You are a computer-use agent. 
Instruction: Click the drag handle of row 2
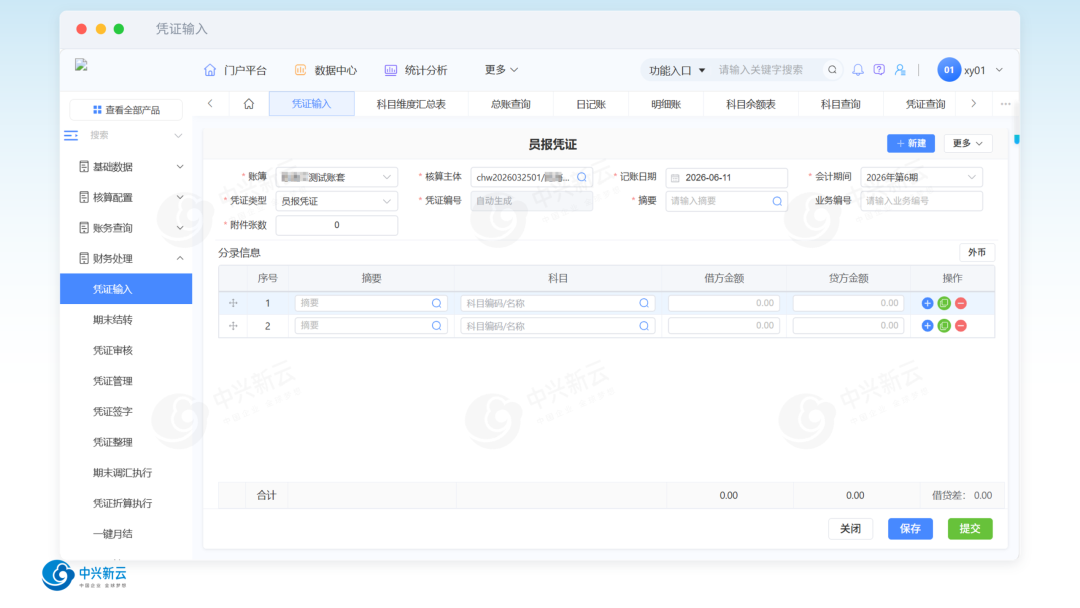click(233, 326)
